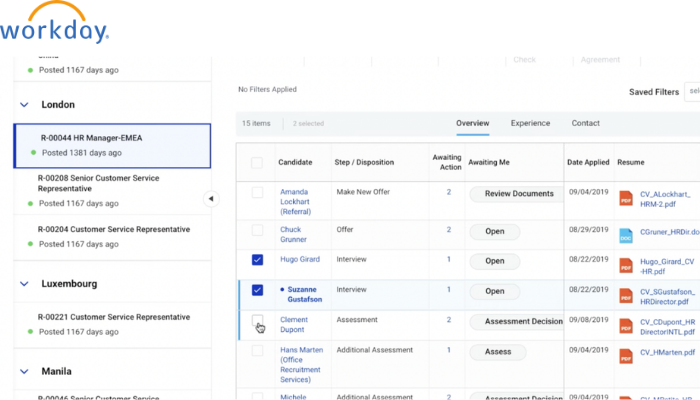Open DOC icon for CGruner_HRDir resume
This screenshot has width=700, height=400.
pos(626,236)
